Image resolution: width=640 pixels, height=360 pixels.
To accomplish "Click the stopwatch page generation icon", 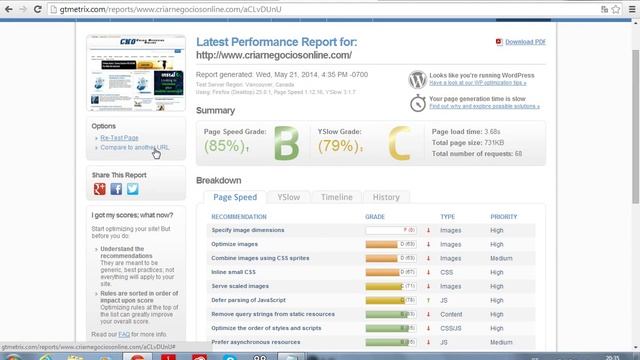I will point(418,103).
